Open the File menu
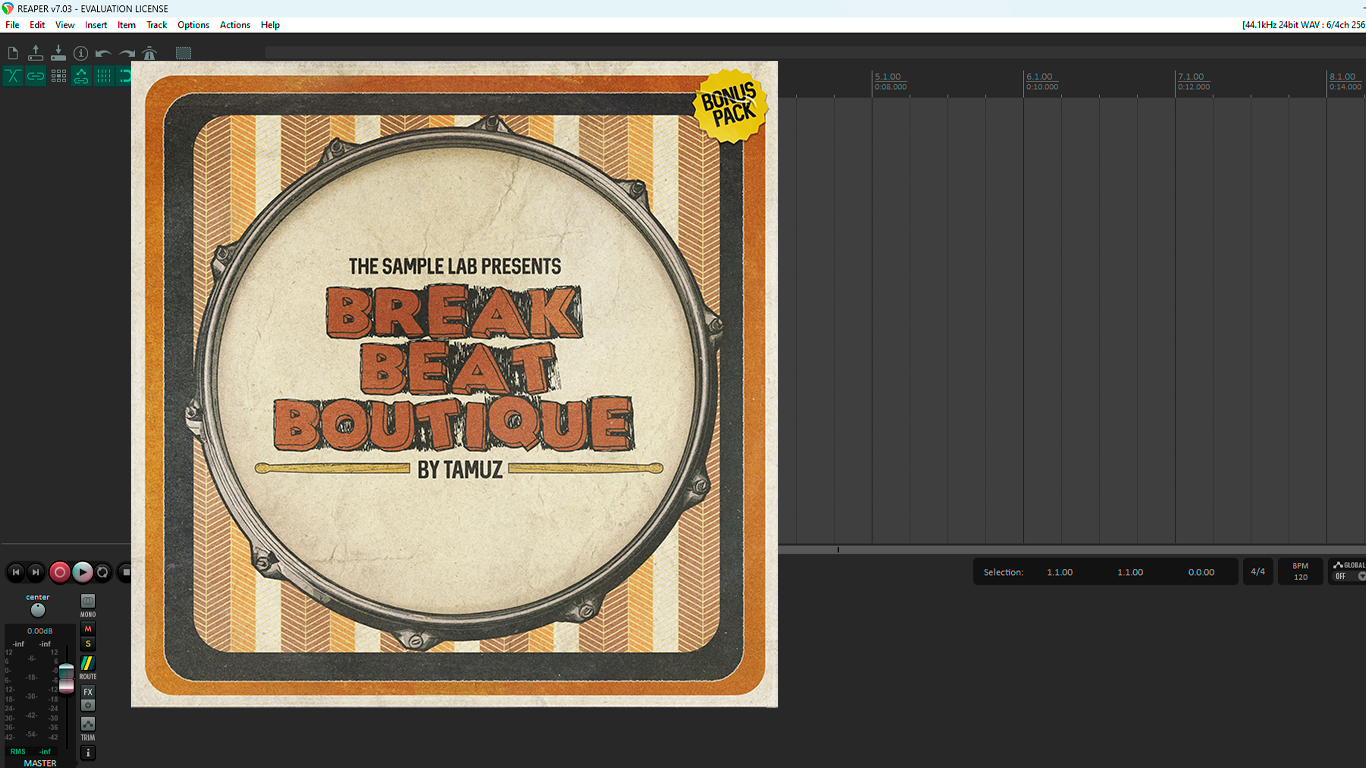 [x=12, y=25]
